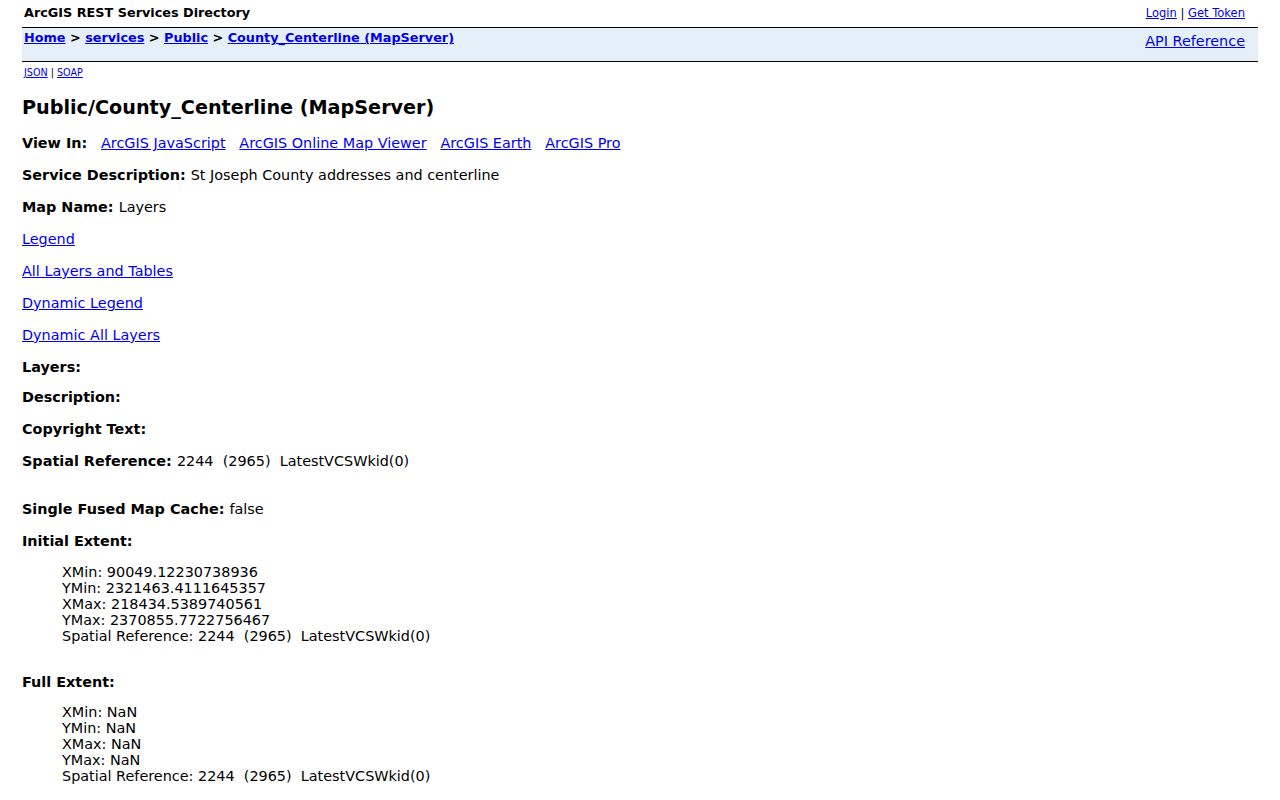Click the 'Single Fused Map Cache: false' line
Image resolution: width=1280 pixels, height=800 pixels.
tap(143, 509)
